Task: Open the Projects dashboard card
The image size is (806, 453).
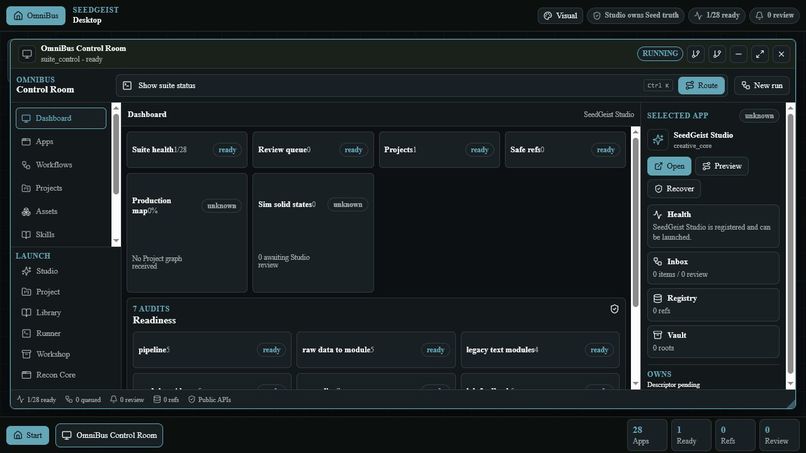Action: (439, 150)
